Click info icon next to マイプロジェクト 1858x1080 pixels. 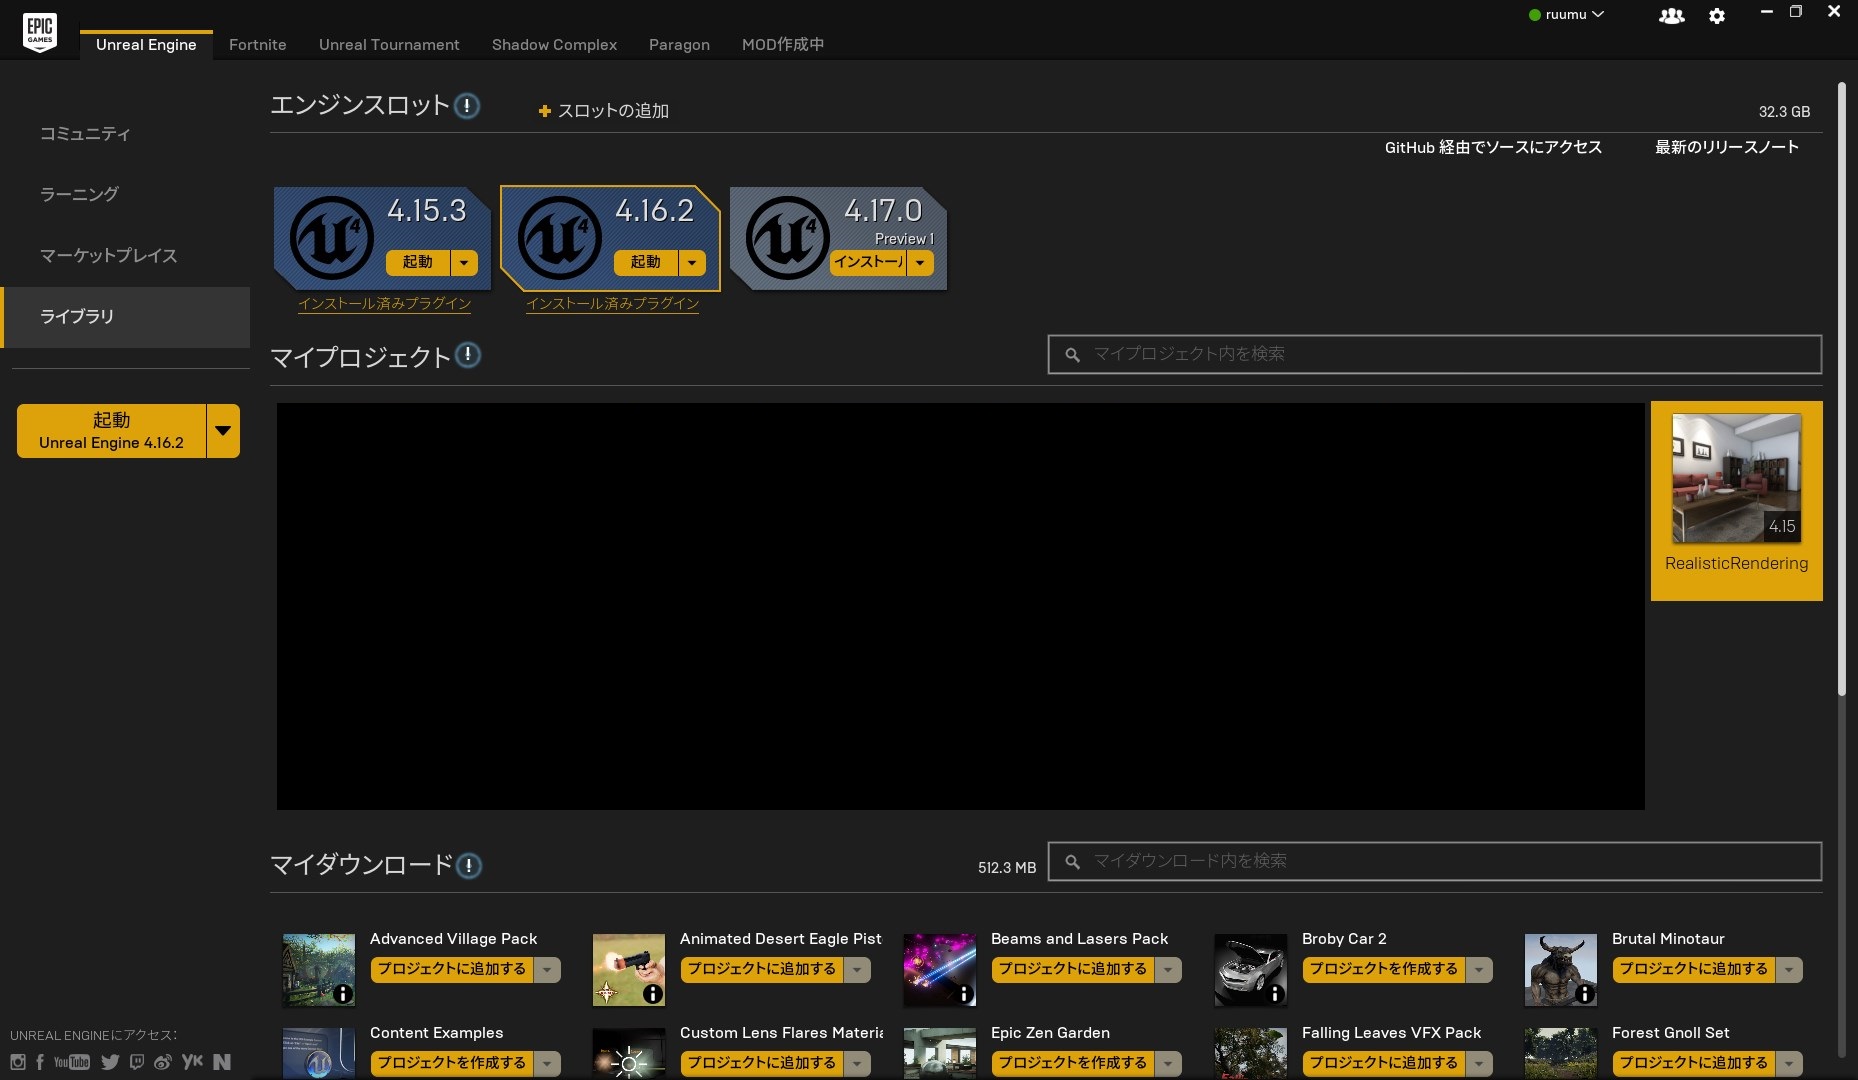click(468, 355)
